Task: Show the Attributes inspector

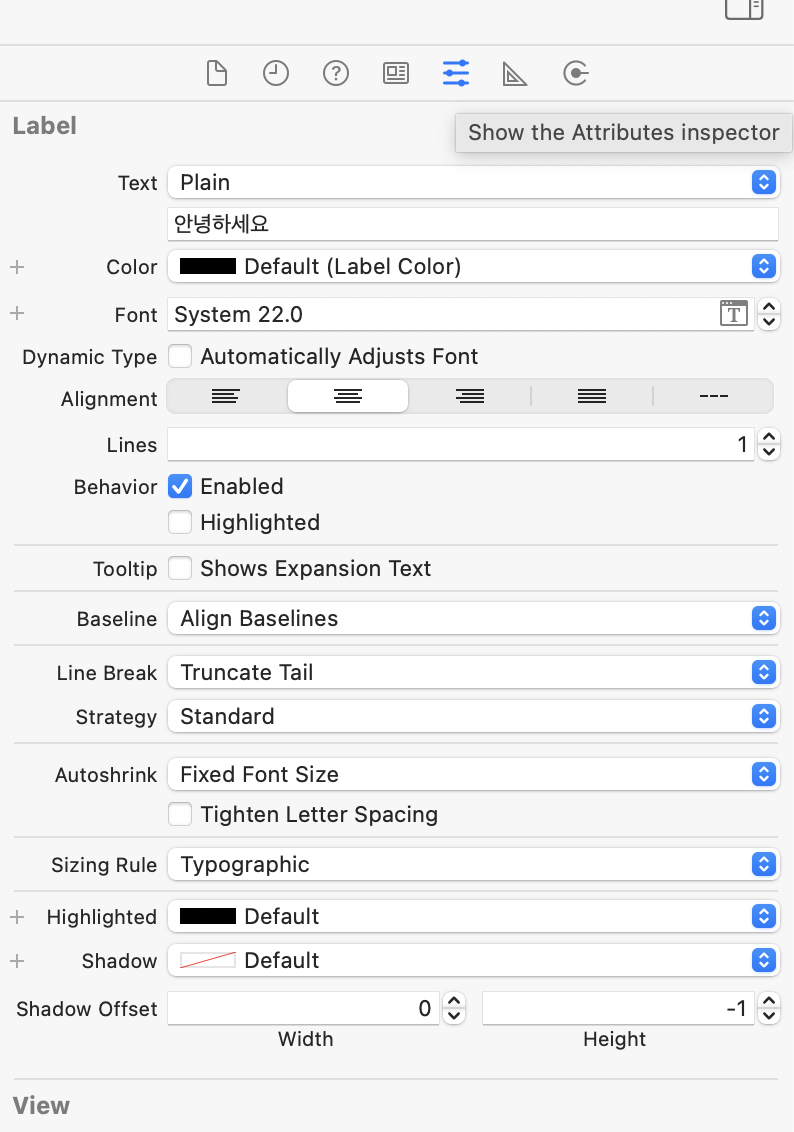Action: point(456,73)
